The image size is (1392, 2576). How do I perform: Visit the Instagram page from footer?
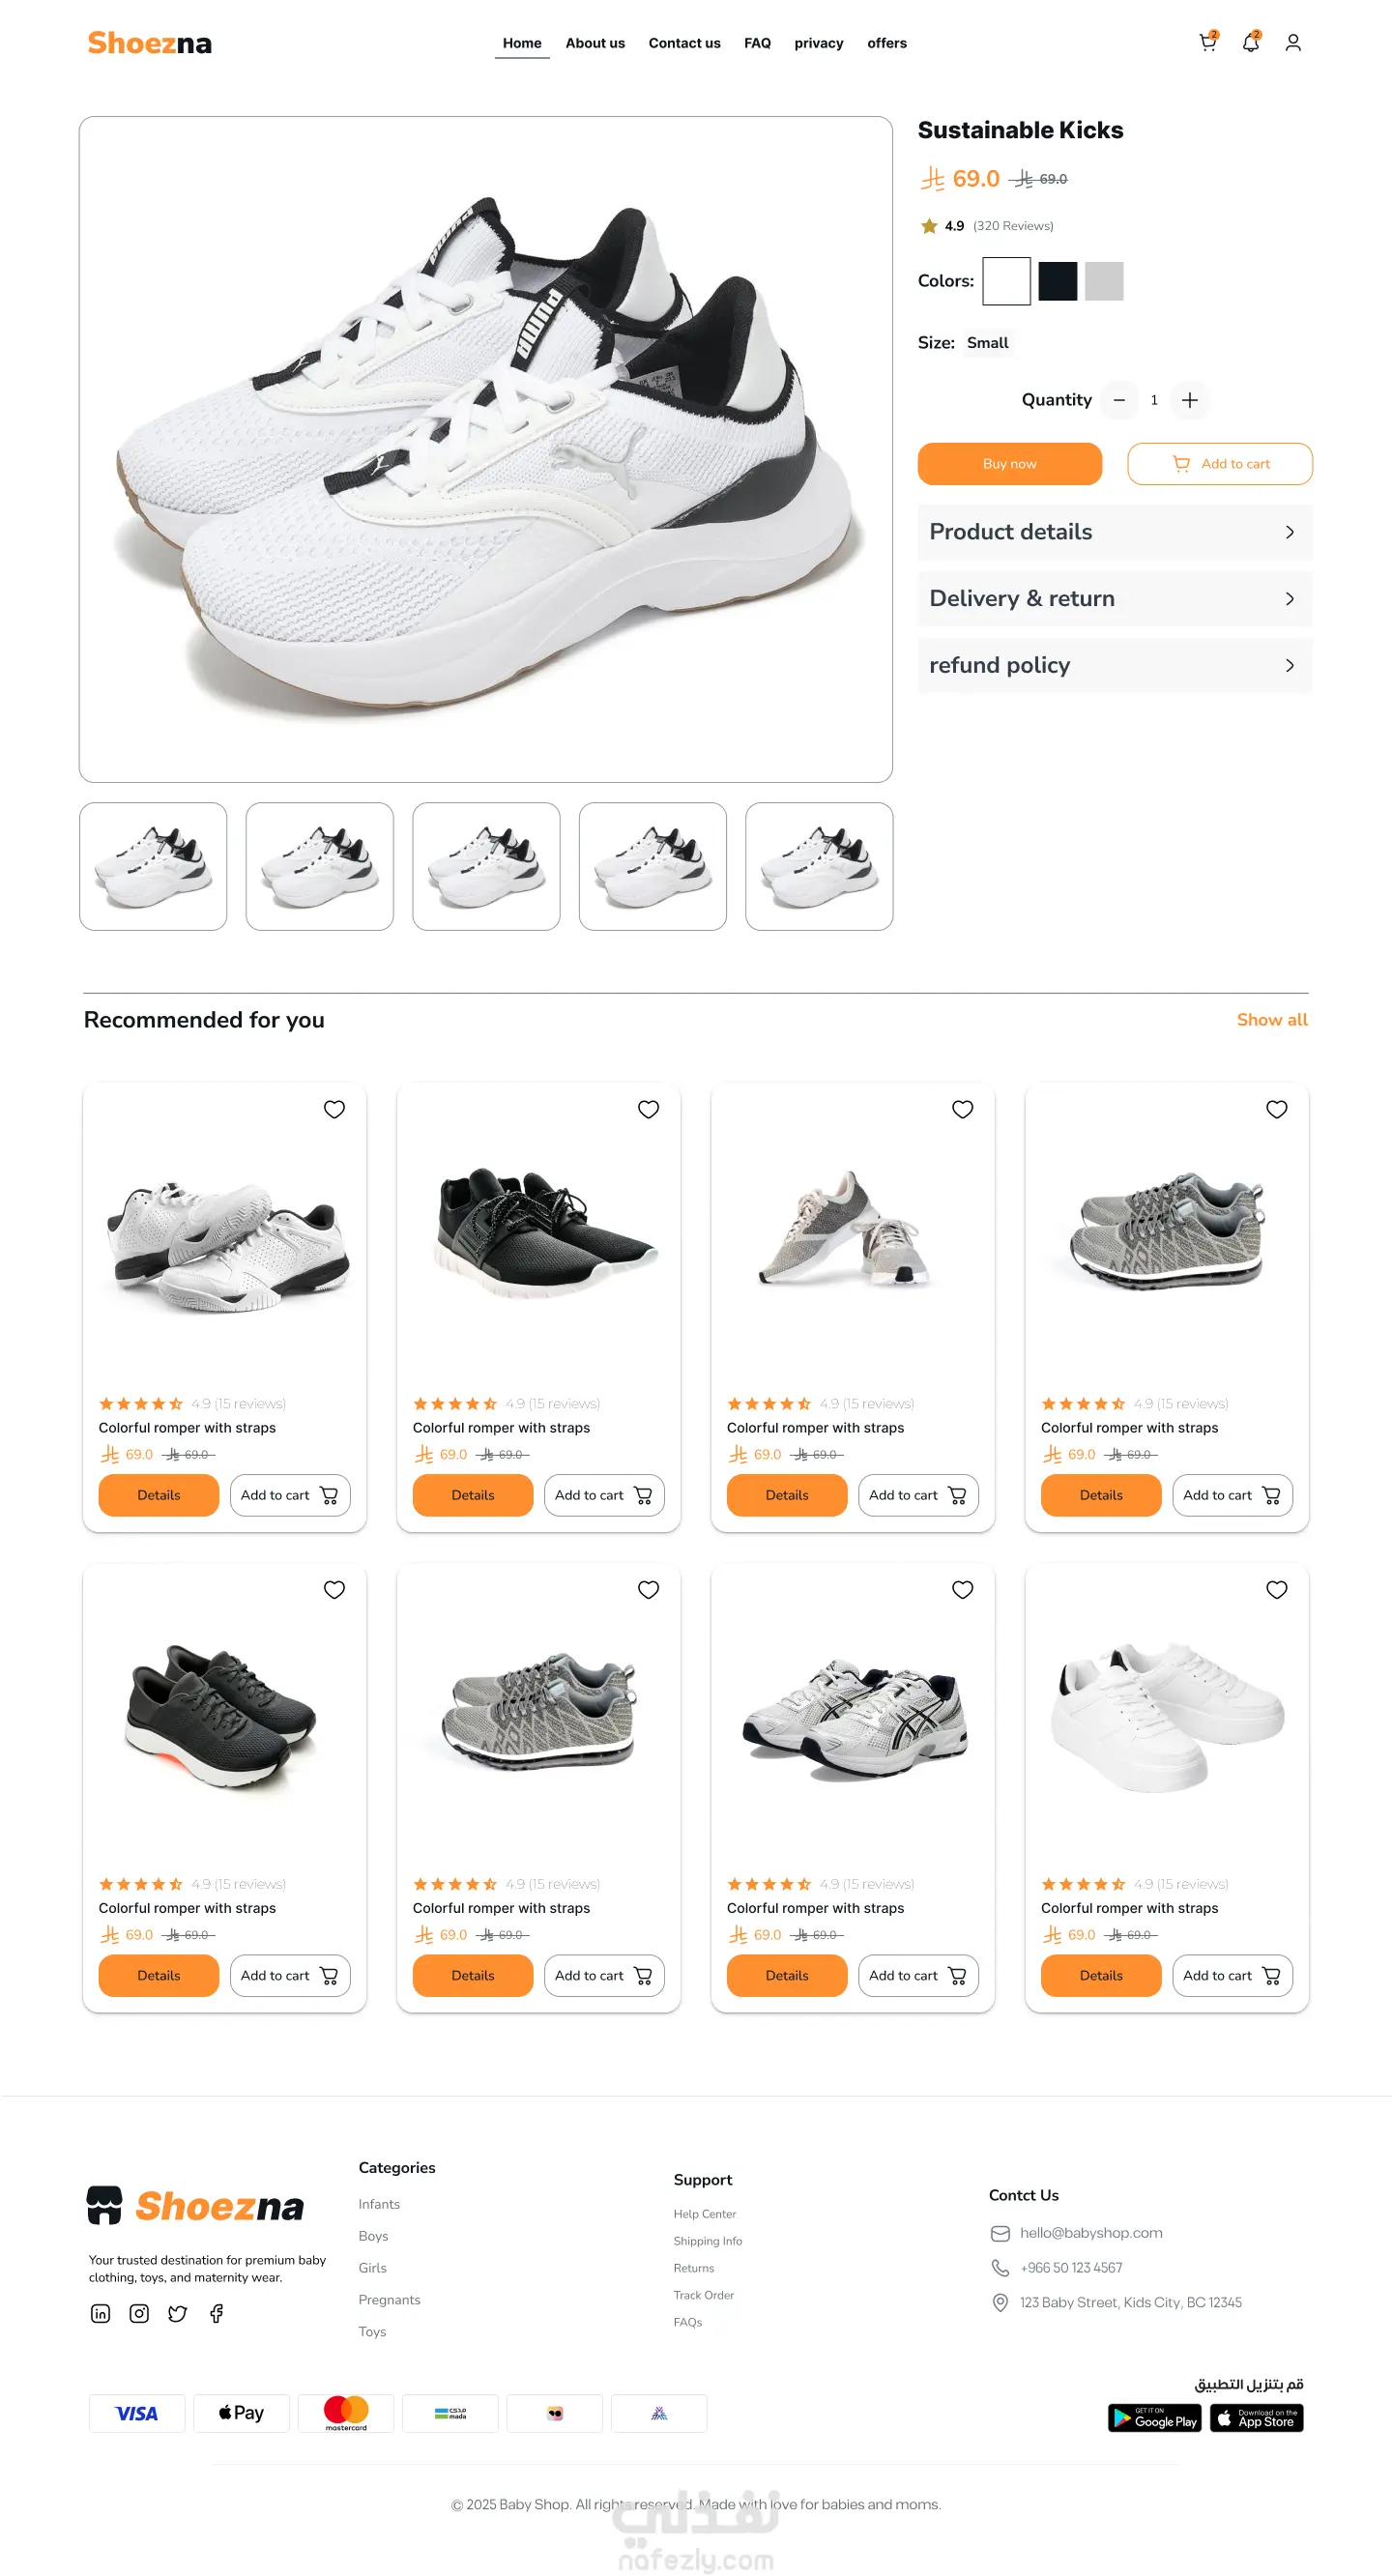[139, 2313]
